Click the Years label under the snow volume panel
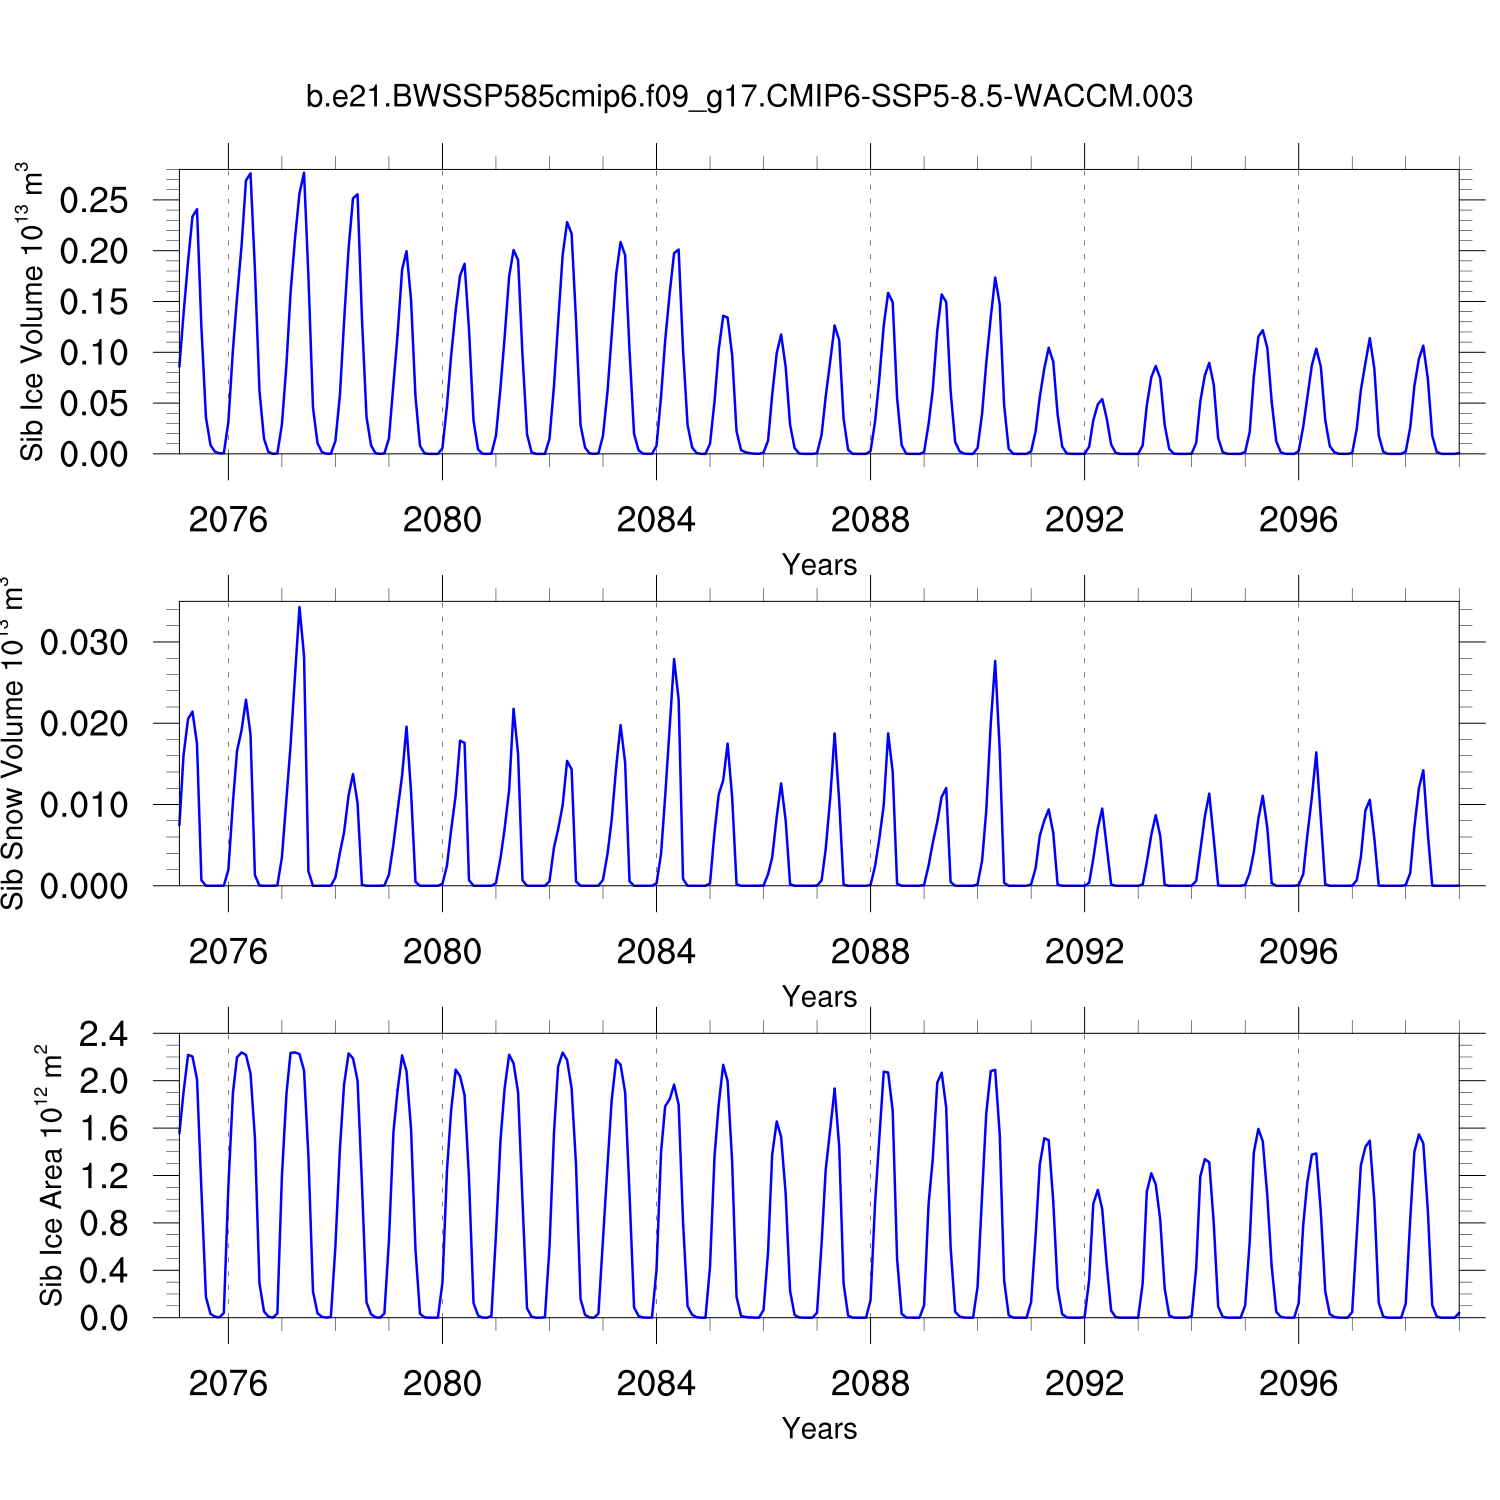The image size is (1500, 1500). (x=819, y=997)
